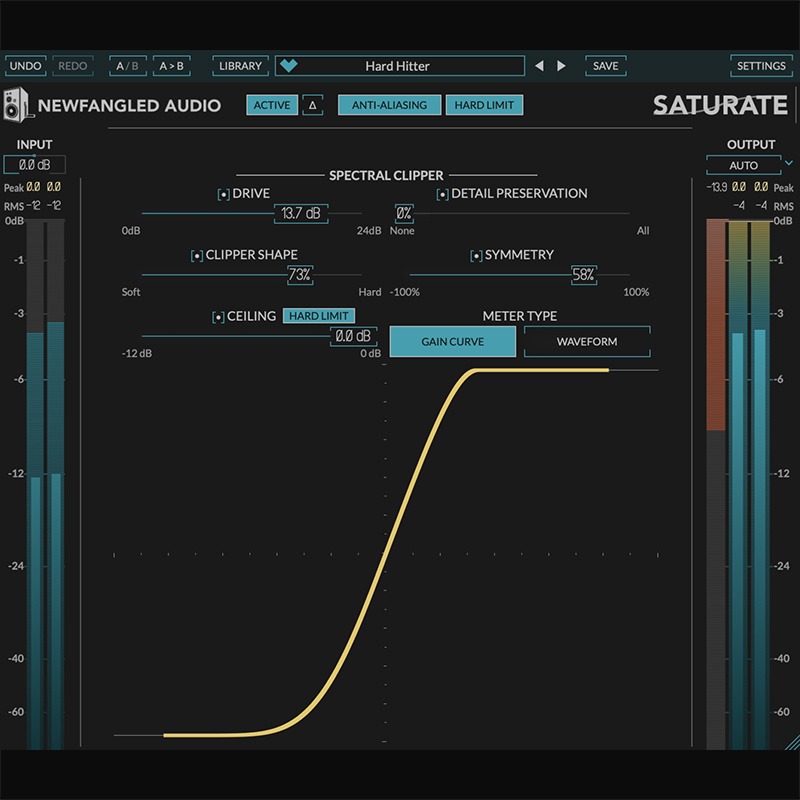
Task: Open the preset LIBRARY
Action: [x=240, y=66]
